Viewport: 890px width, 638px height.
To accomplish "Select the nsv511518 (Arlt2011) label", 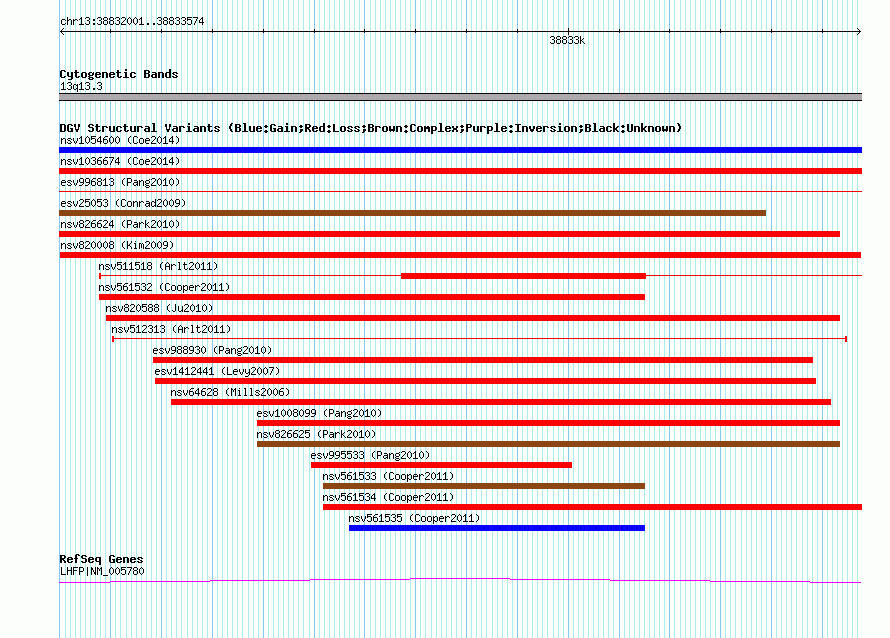I will (x=158, y=266).
